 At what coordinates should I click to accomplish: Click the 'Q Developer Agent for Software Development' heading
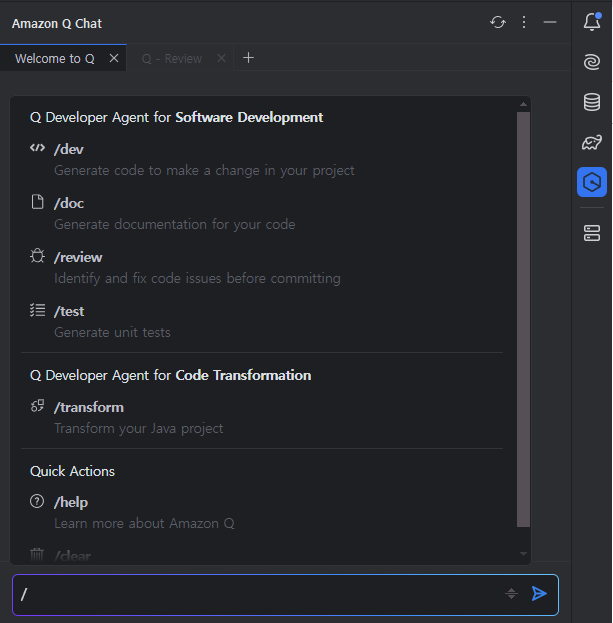(x=176, y=118)
